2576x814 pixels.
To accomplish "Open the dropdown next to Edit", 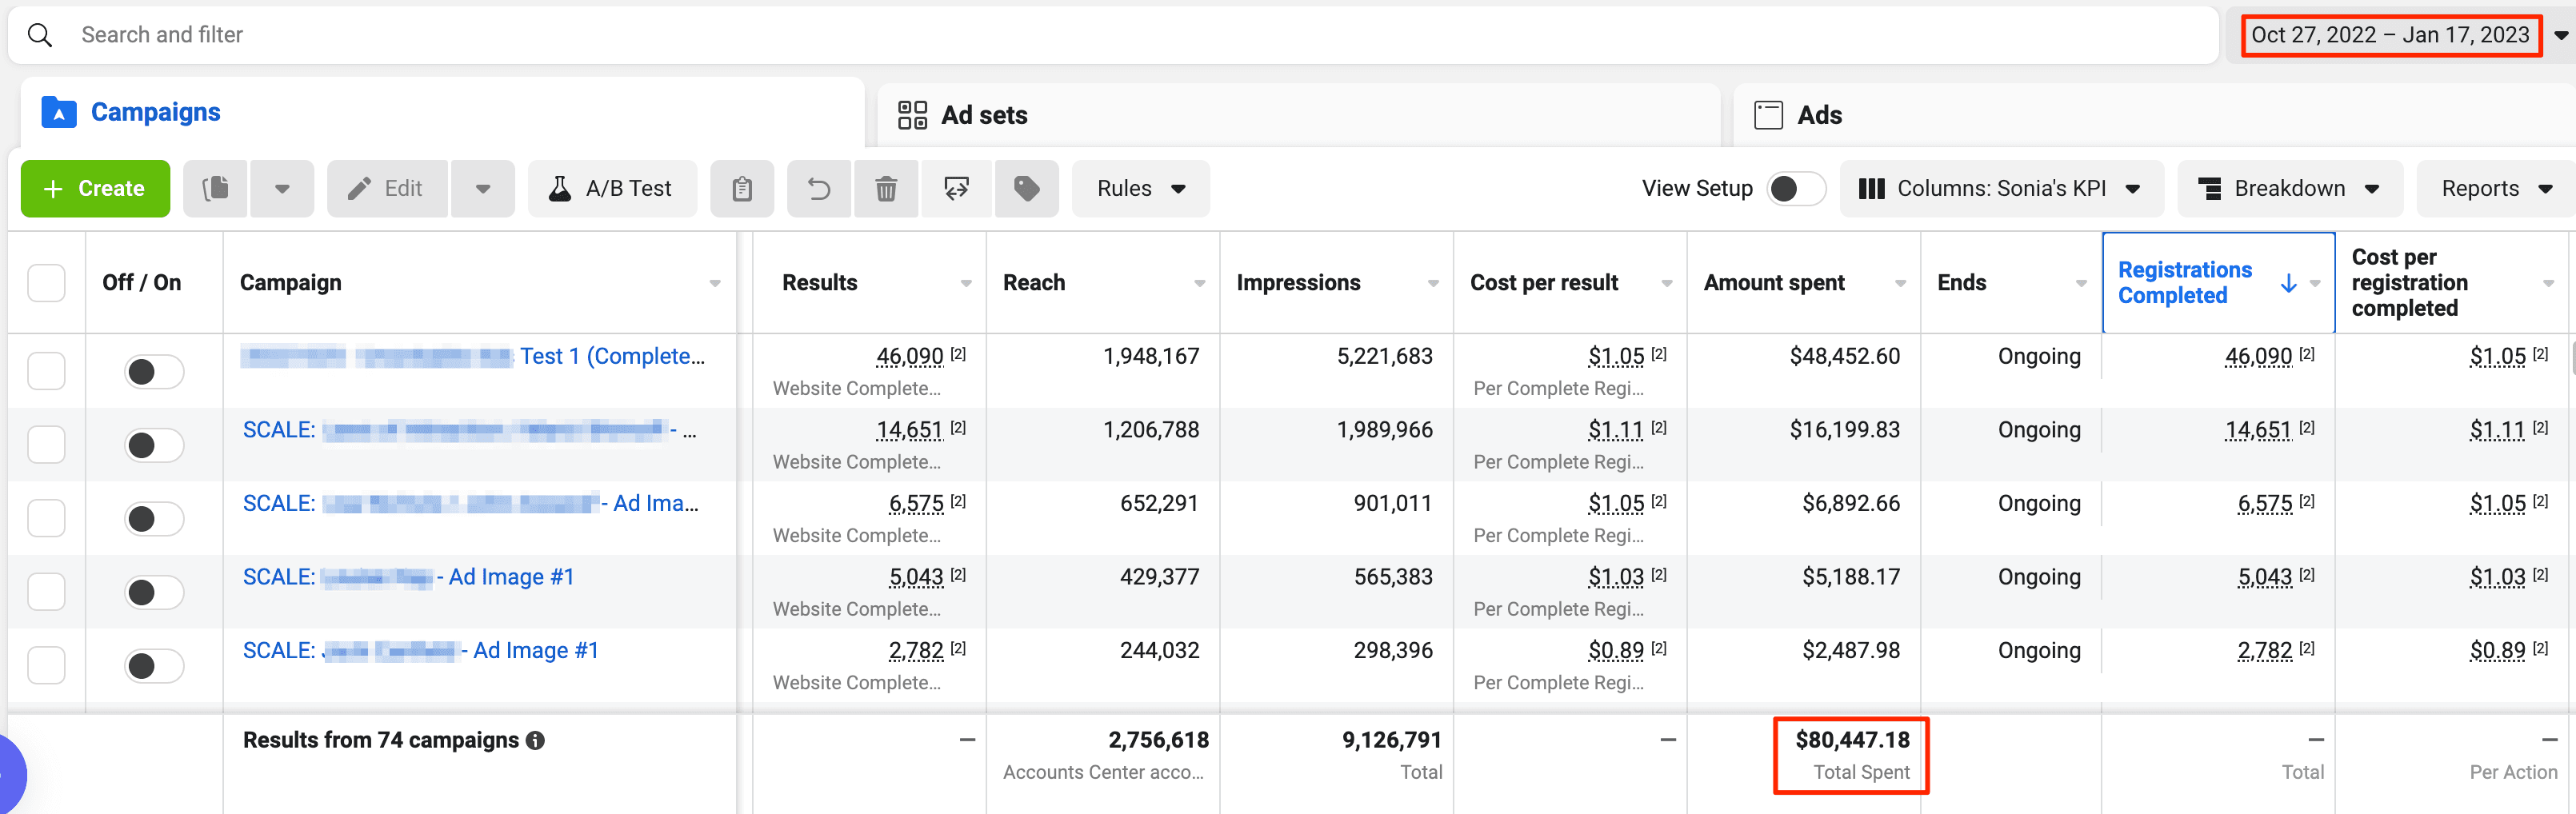I will point(483,188).
